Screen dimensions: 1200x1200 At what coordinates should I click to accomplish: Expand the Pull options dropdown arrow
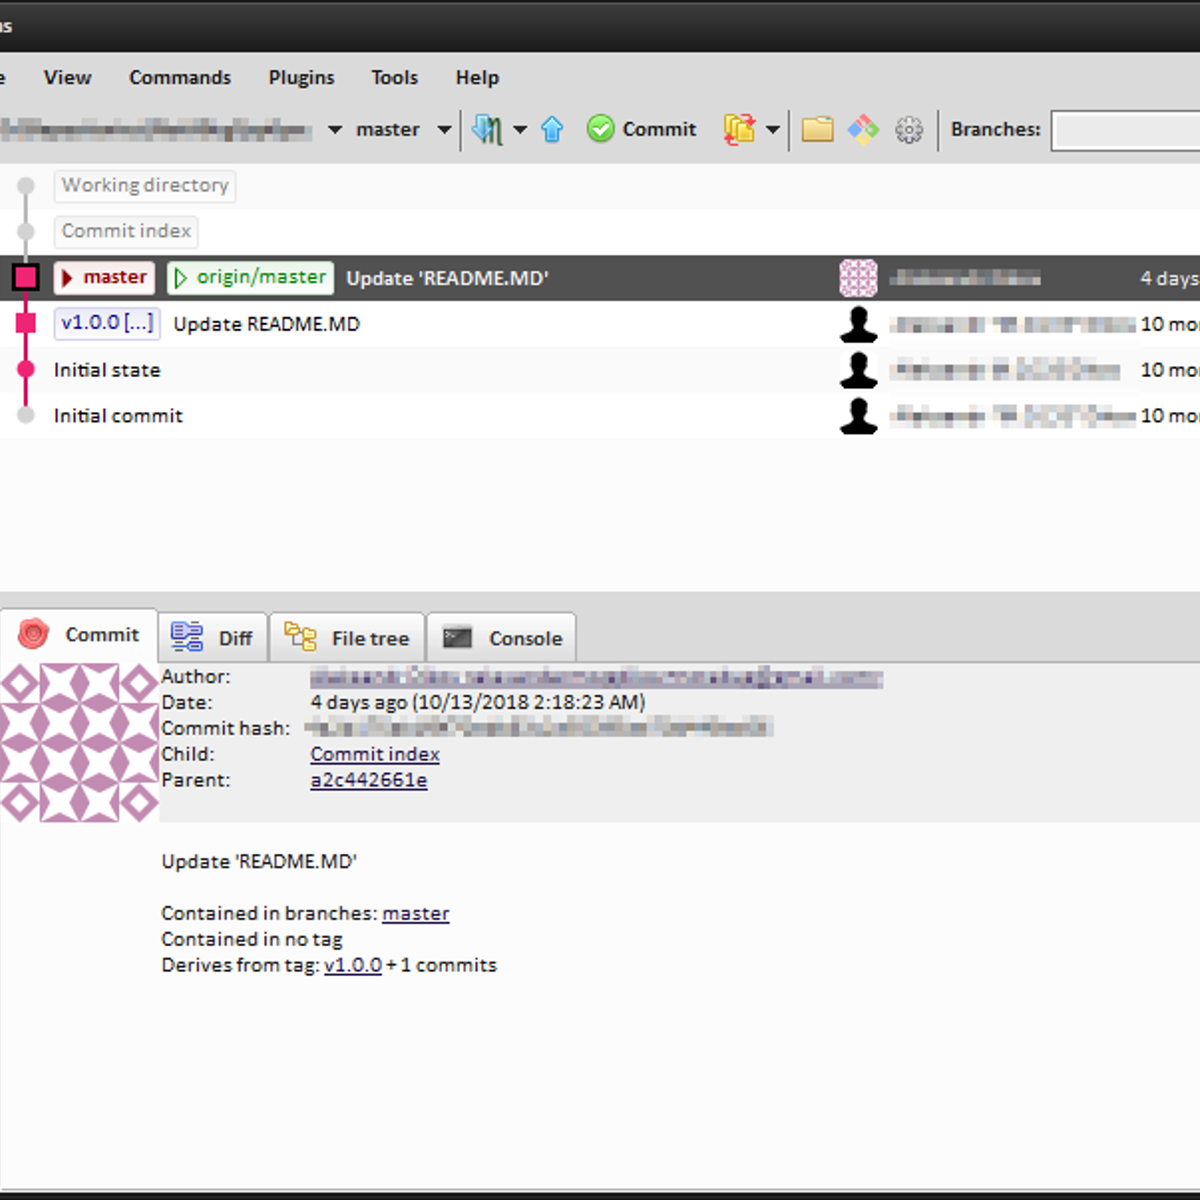coord(520,130)
